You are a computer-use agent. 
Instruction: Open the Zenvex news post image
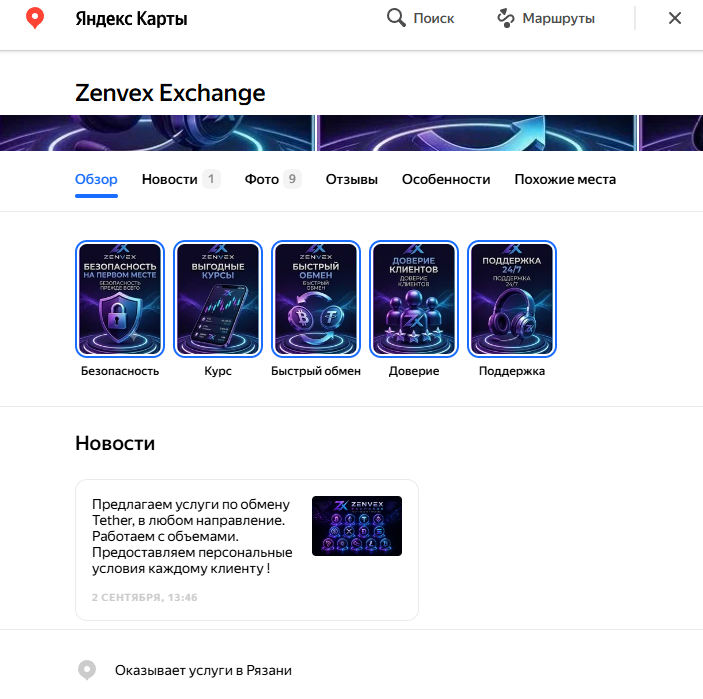357,526
